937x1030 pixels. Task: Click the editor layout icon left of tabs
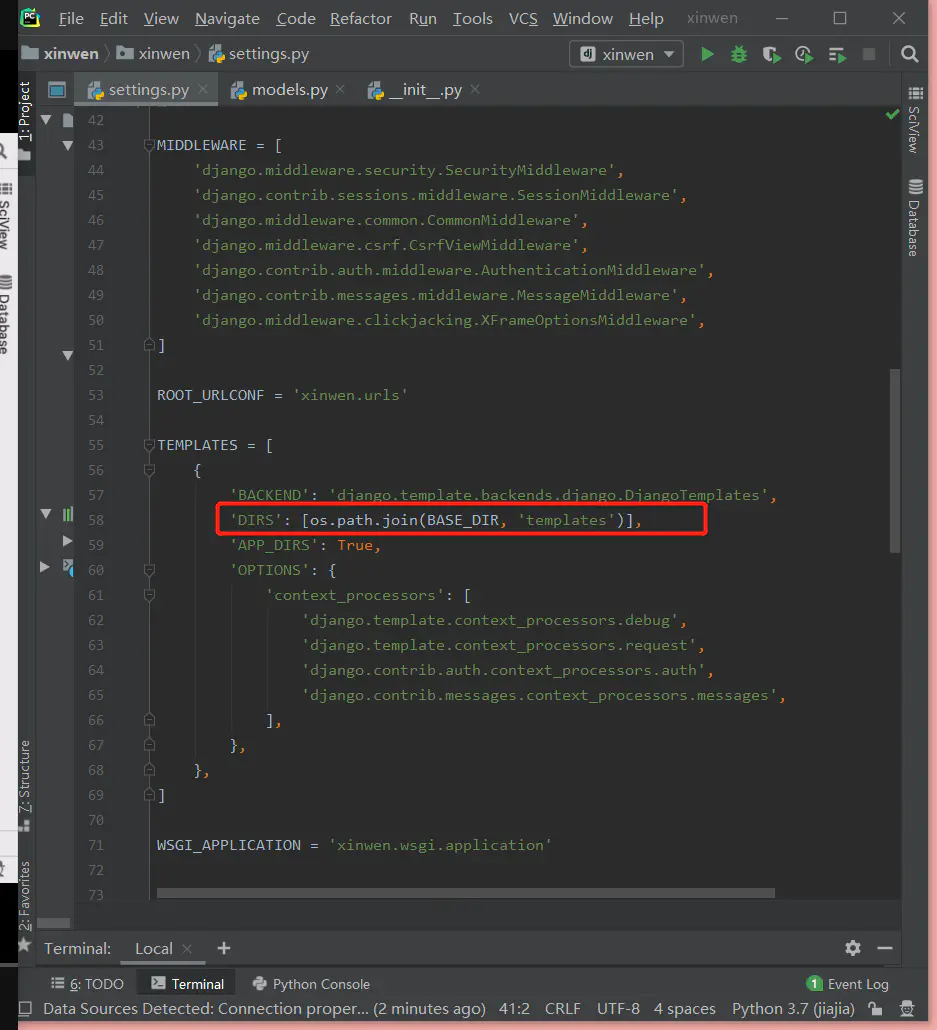coord(57,90)
